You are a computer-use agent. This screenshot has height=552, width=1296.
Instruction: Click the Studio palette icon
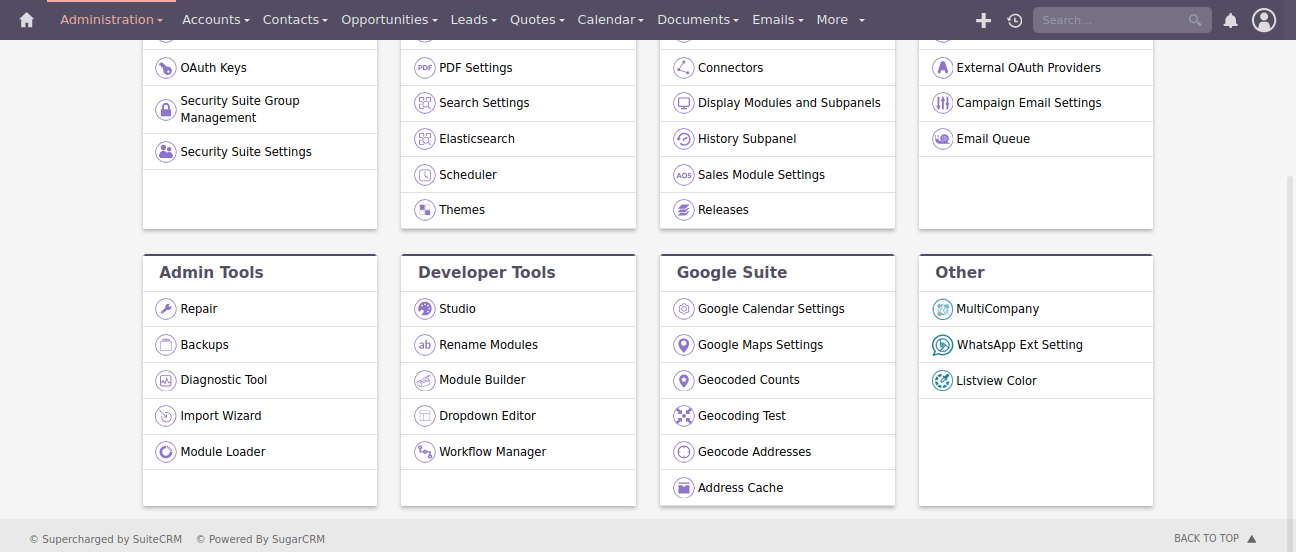424,309
